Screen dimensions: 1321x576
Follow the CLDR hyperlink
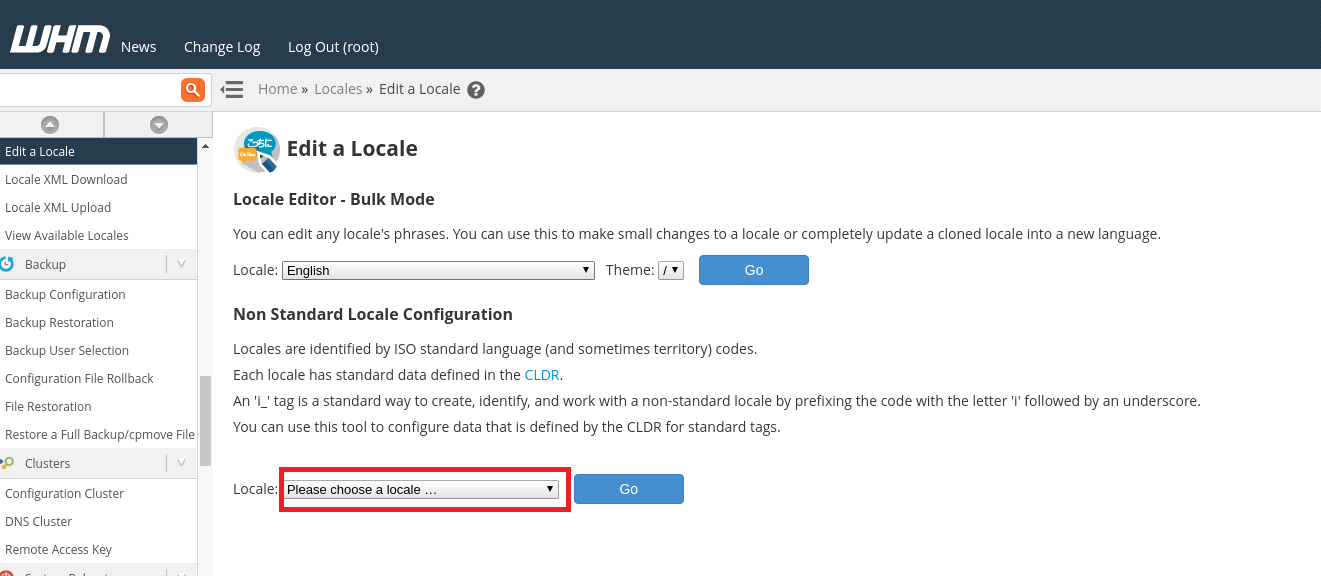(x=541, y=374)
